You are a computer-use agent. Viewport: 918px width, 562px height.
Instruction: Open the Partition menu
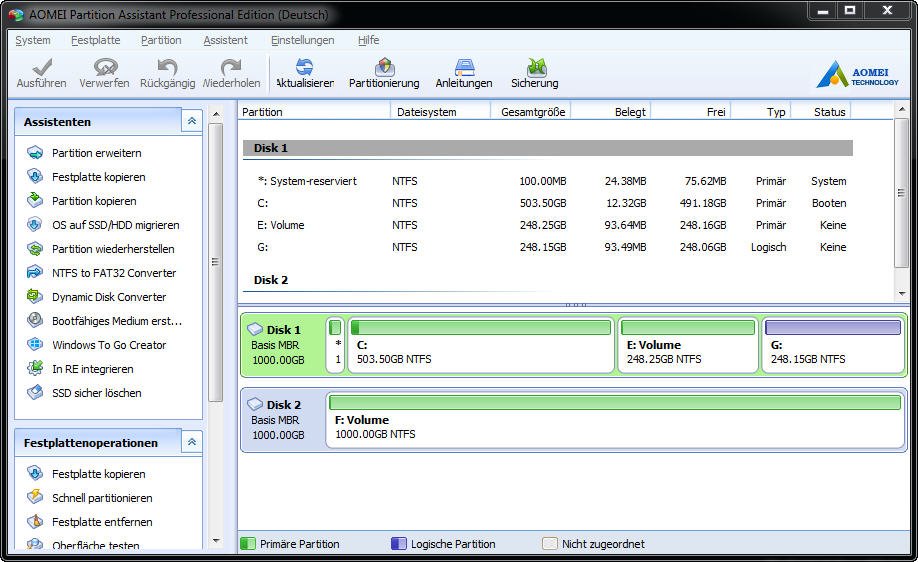[161, 40]
